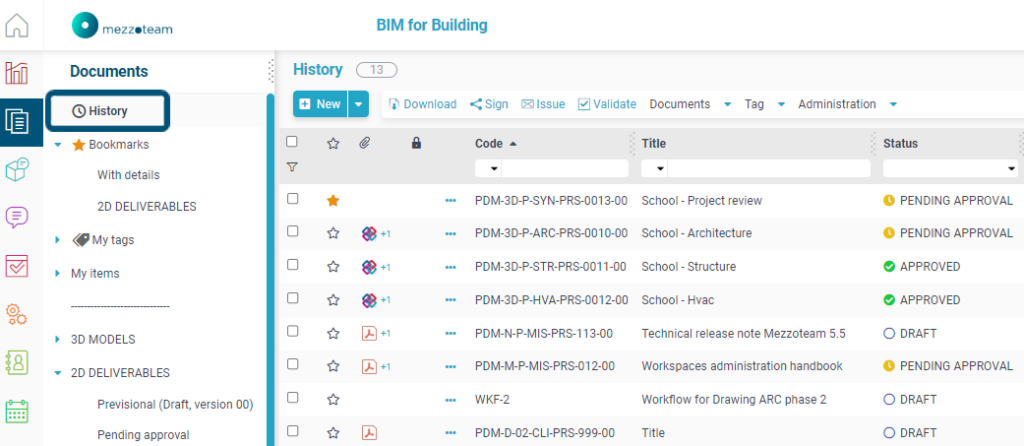
Task: Click the filter funnel icon
Action: point(292,167)
